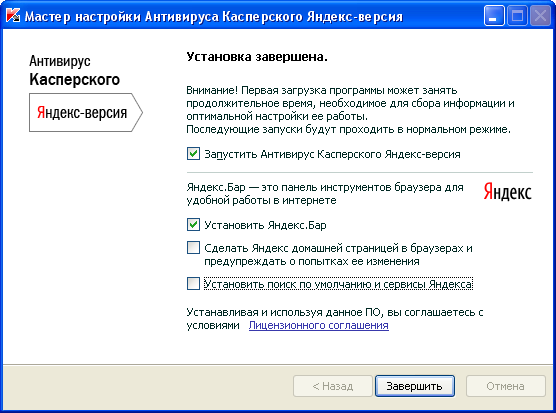Viewport: 556px width, 413px height.
Task: Enable Сделать Яндекс домашней страницей checkbox
Action: tap(193, 247)
